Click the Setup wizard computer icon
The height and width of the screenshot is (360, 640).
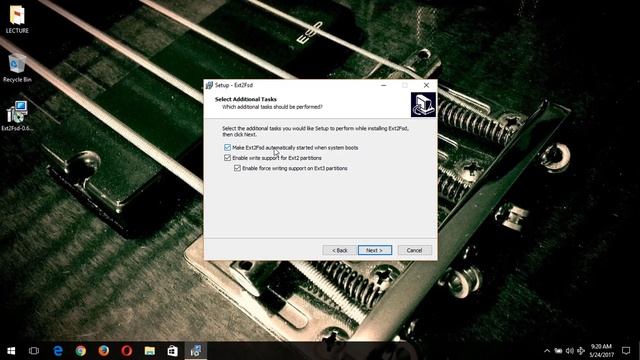423,104
